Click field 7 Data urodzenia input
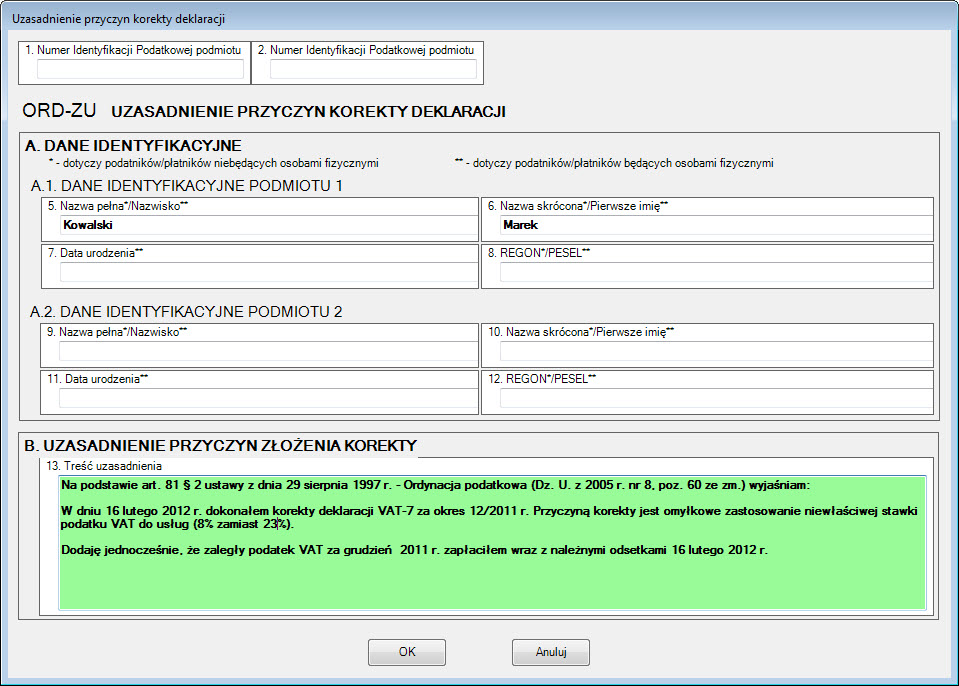 tap(268, 273)
